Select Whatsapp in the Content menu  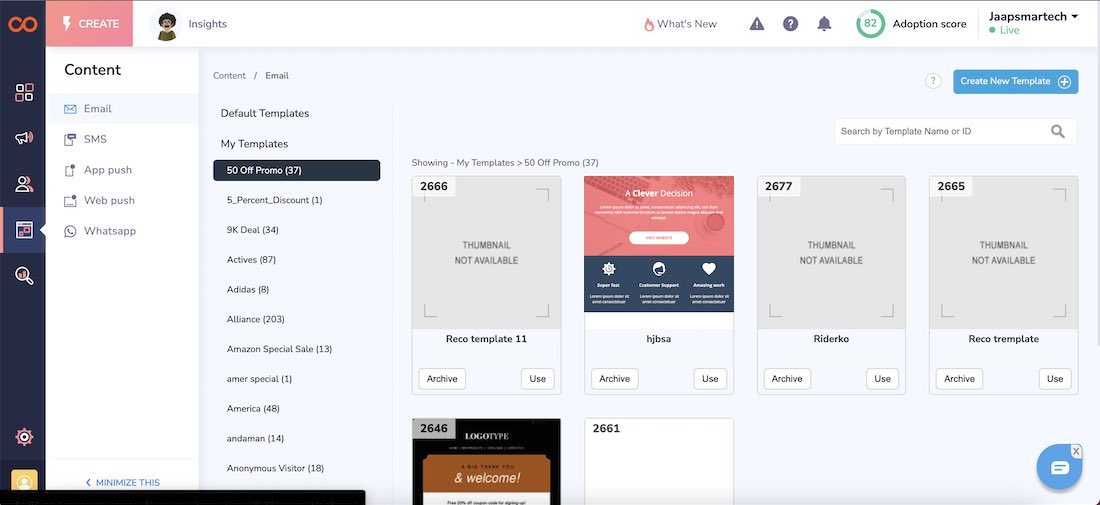109,231
